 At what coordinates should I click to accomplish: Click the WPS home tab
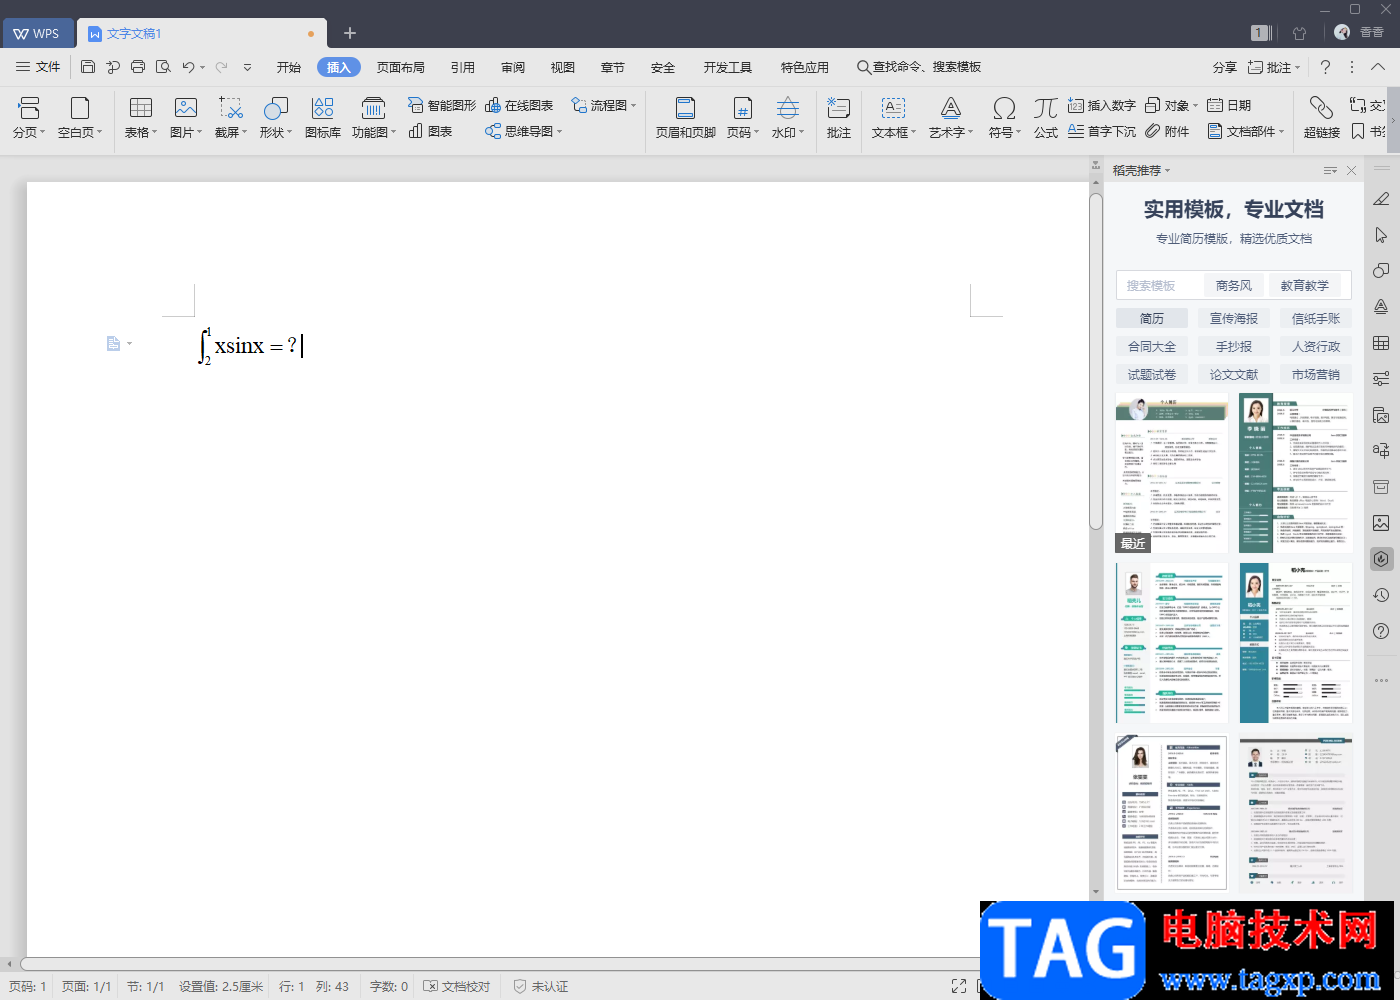pos(36,33)
